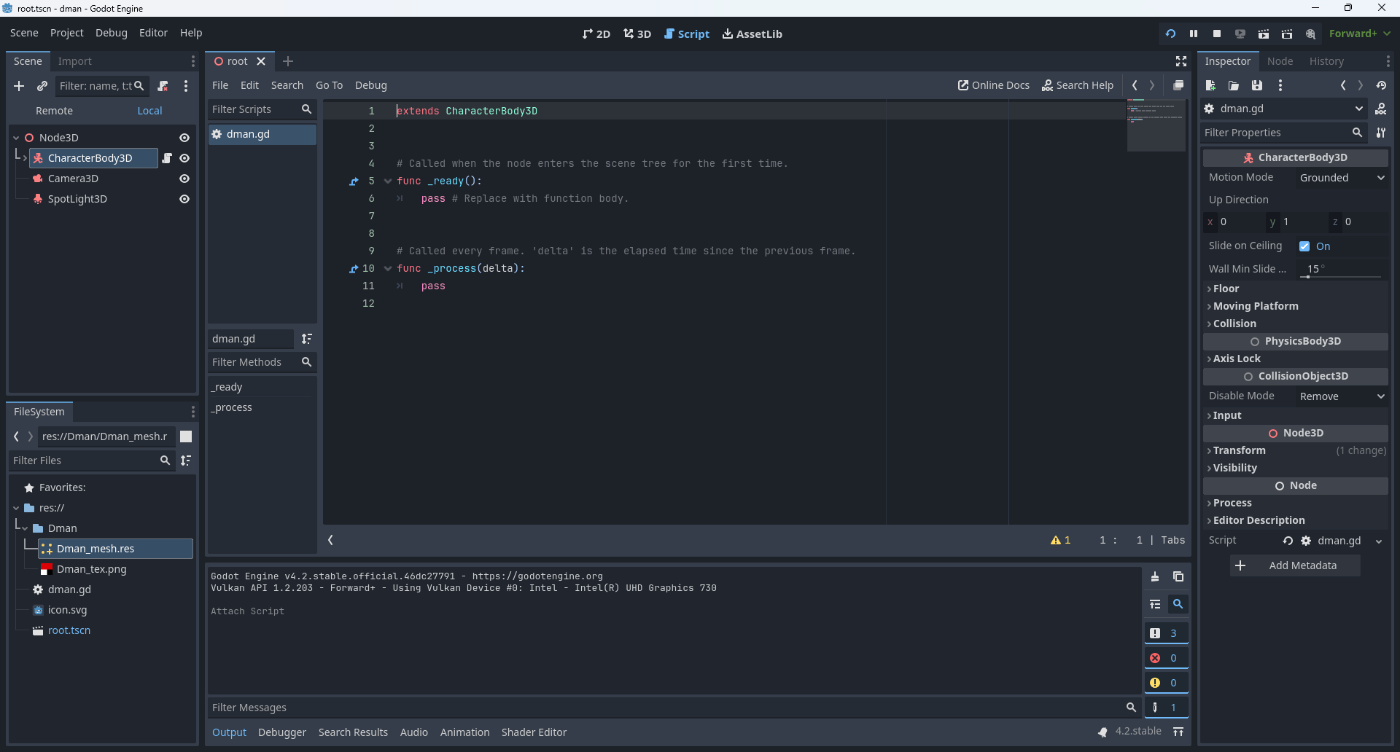Hide Camera3D via its eye icon
This screenshot has height=752, width=1400.
pos(184,178)
